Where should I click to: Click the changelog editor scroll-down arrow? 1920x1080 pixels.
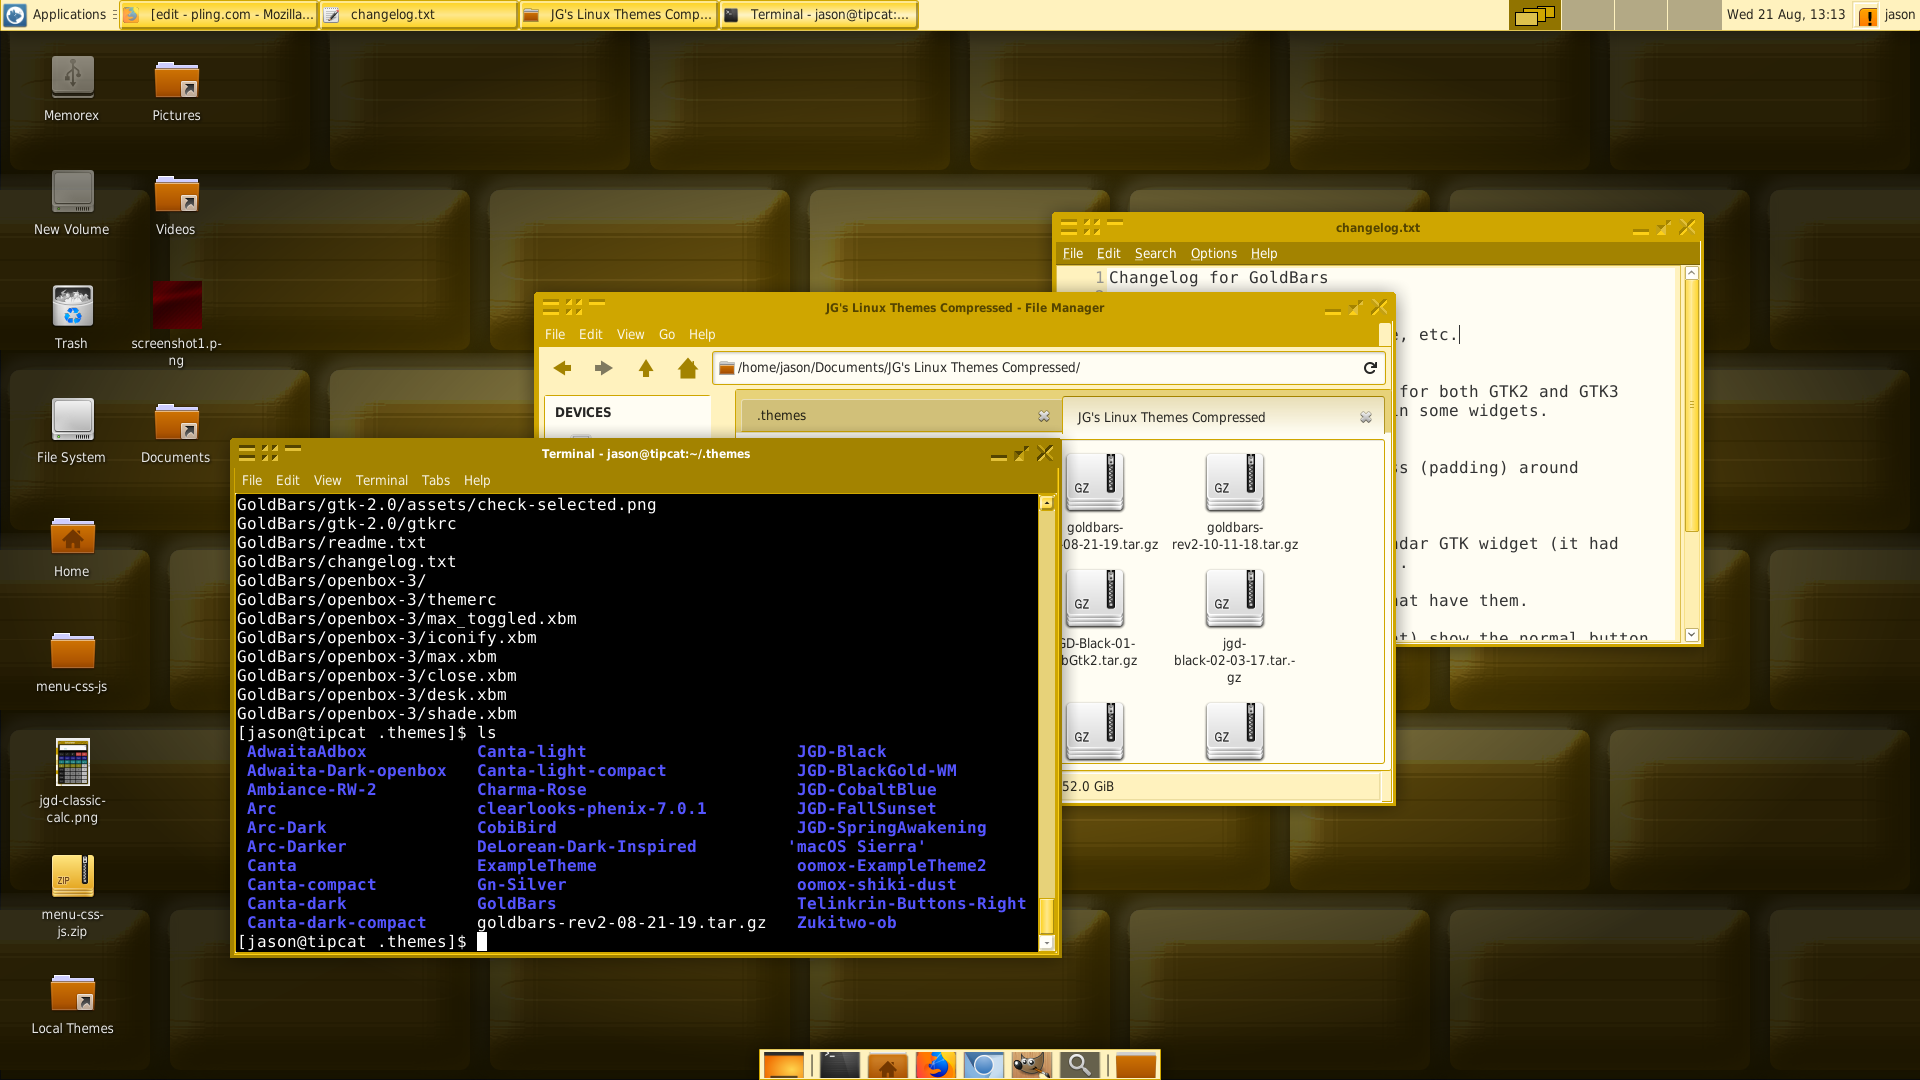coord(1691,635)
